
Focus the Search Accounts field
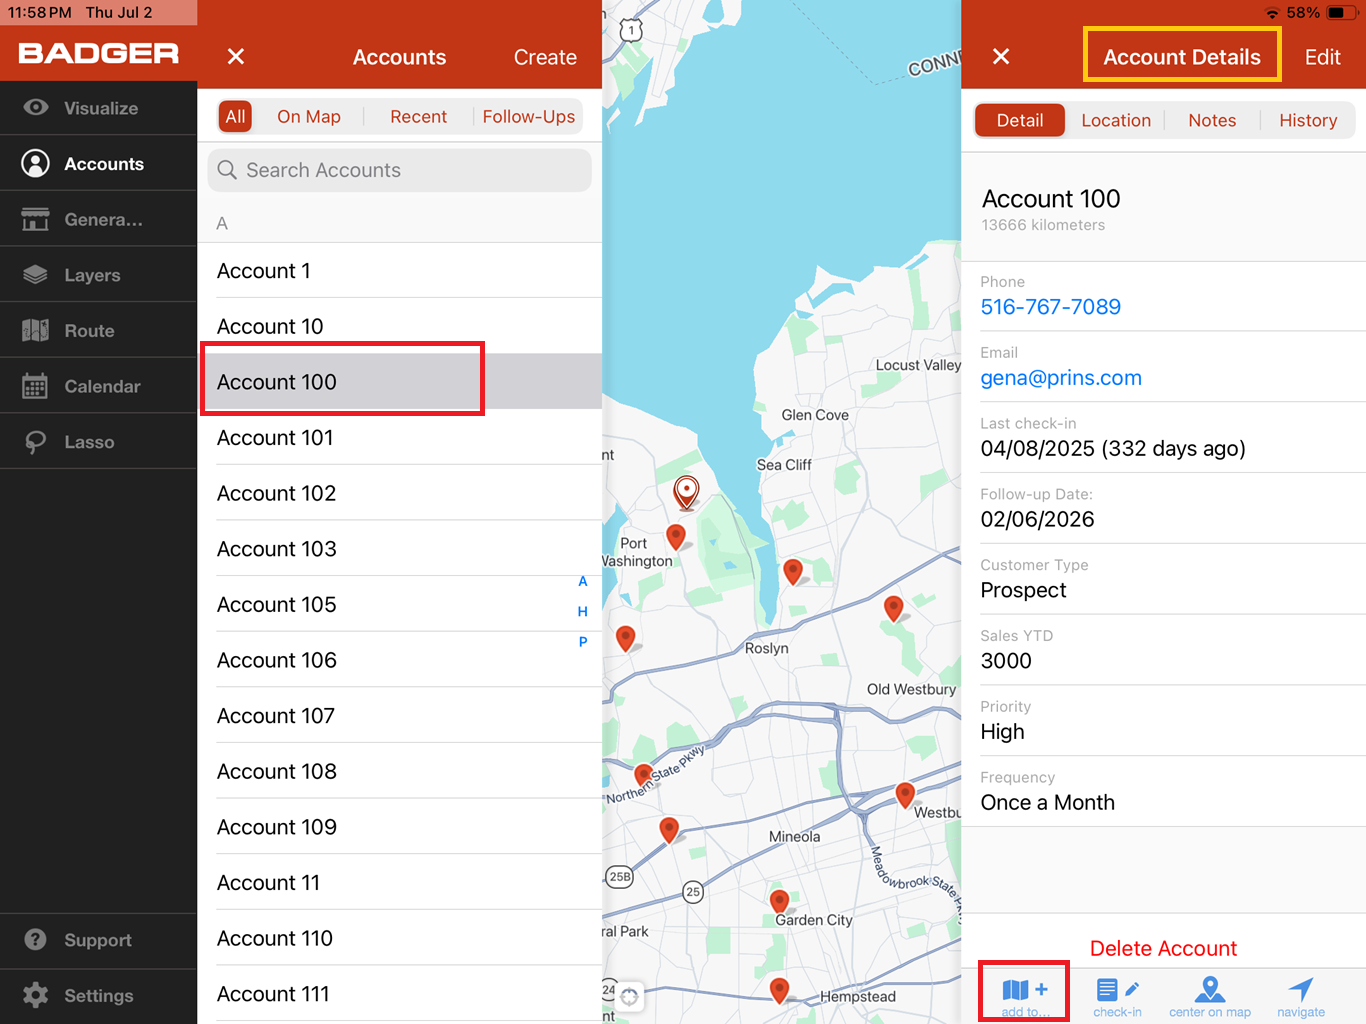tap(400, 170)
